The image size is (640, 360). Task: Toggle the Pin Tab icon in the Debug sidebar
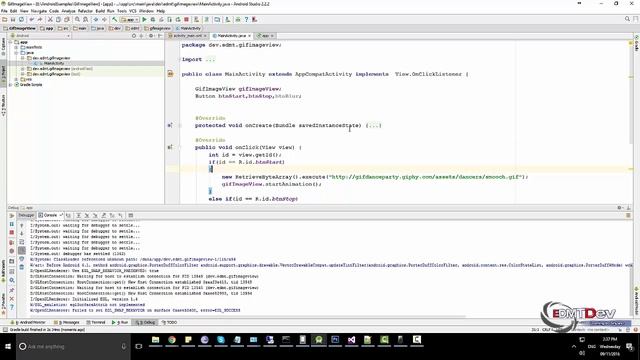coord(11,290)
